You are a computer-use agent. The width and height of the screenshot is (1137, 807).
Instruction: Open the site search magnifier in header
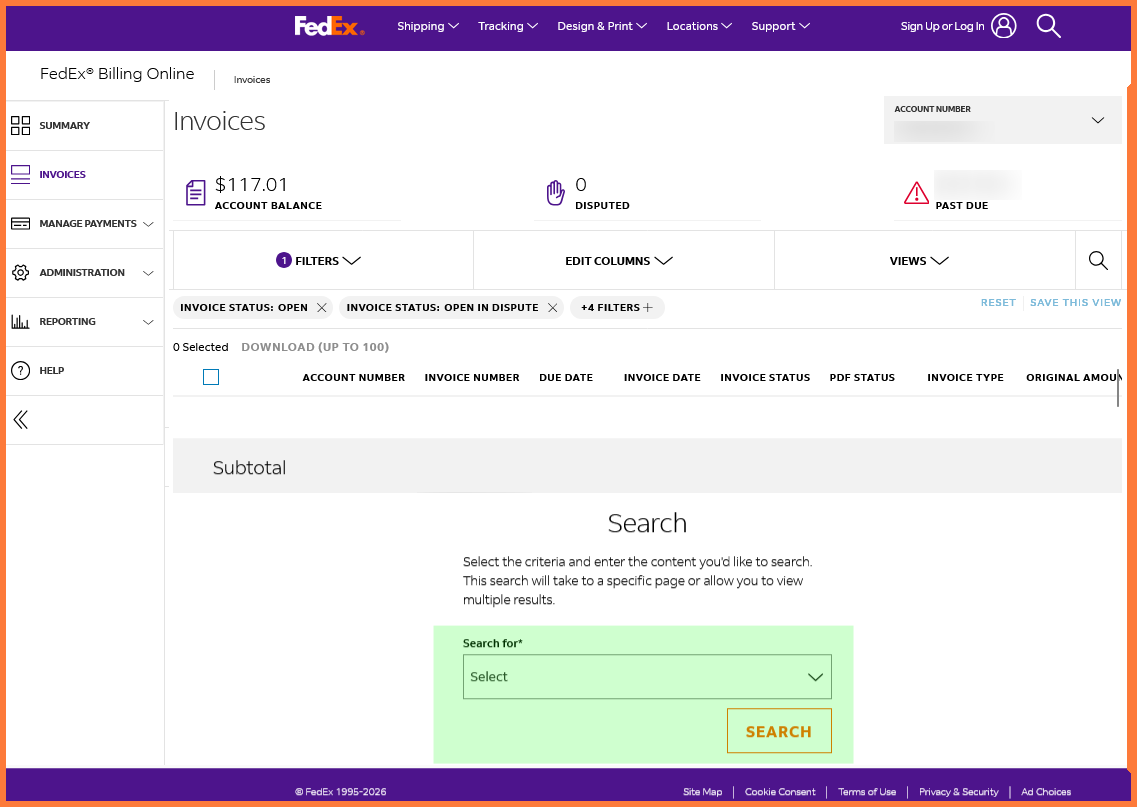click(1049, 26)
